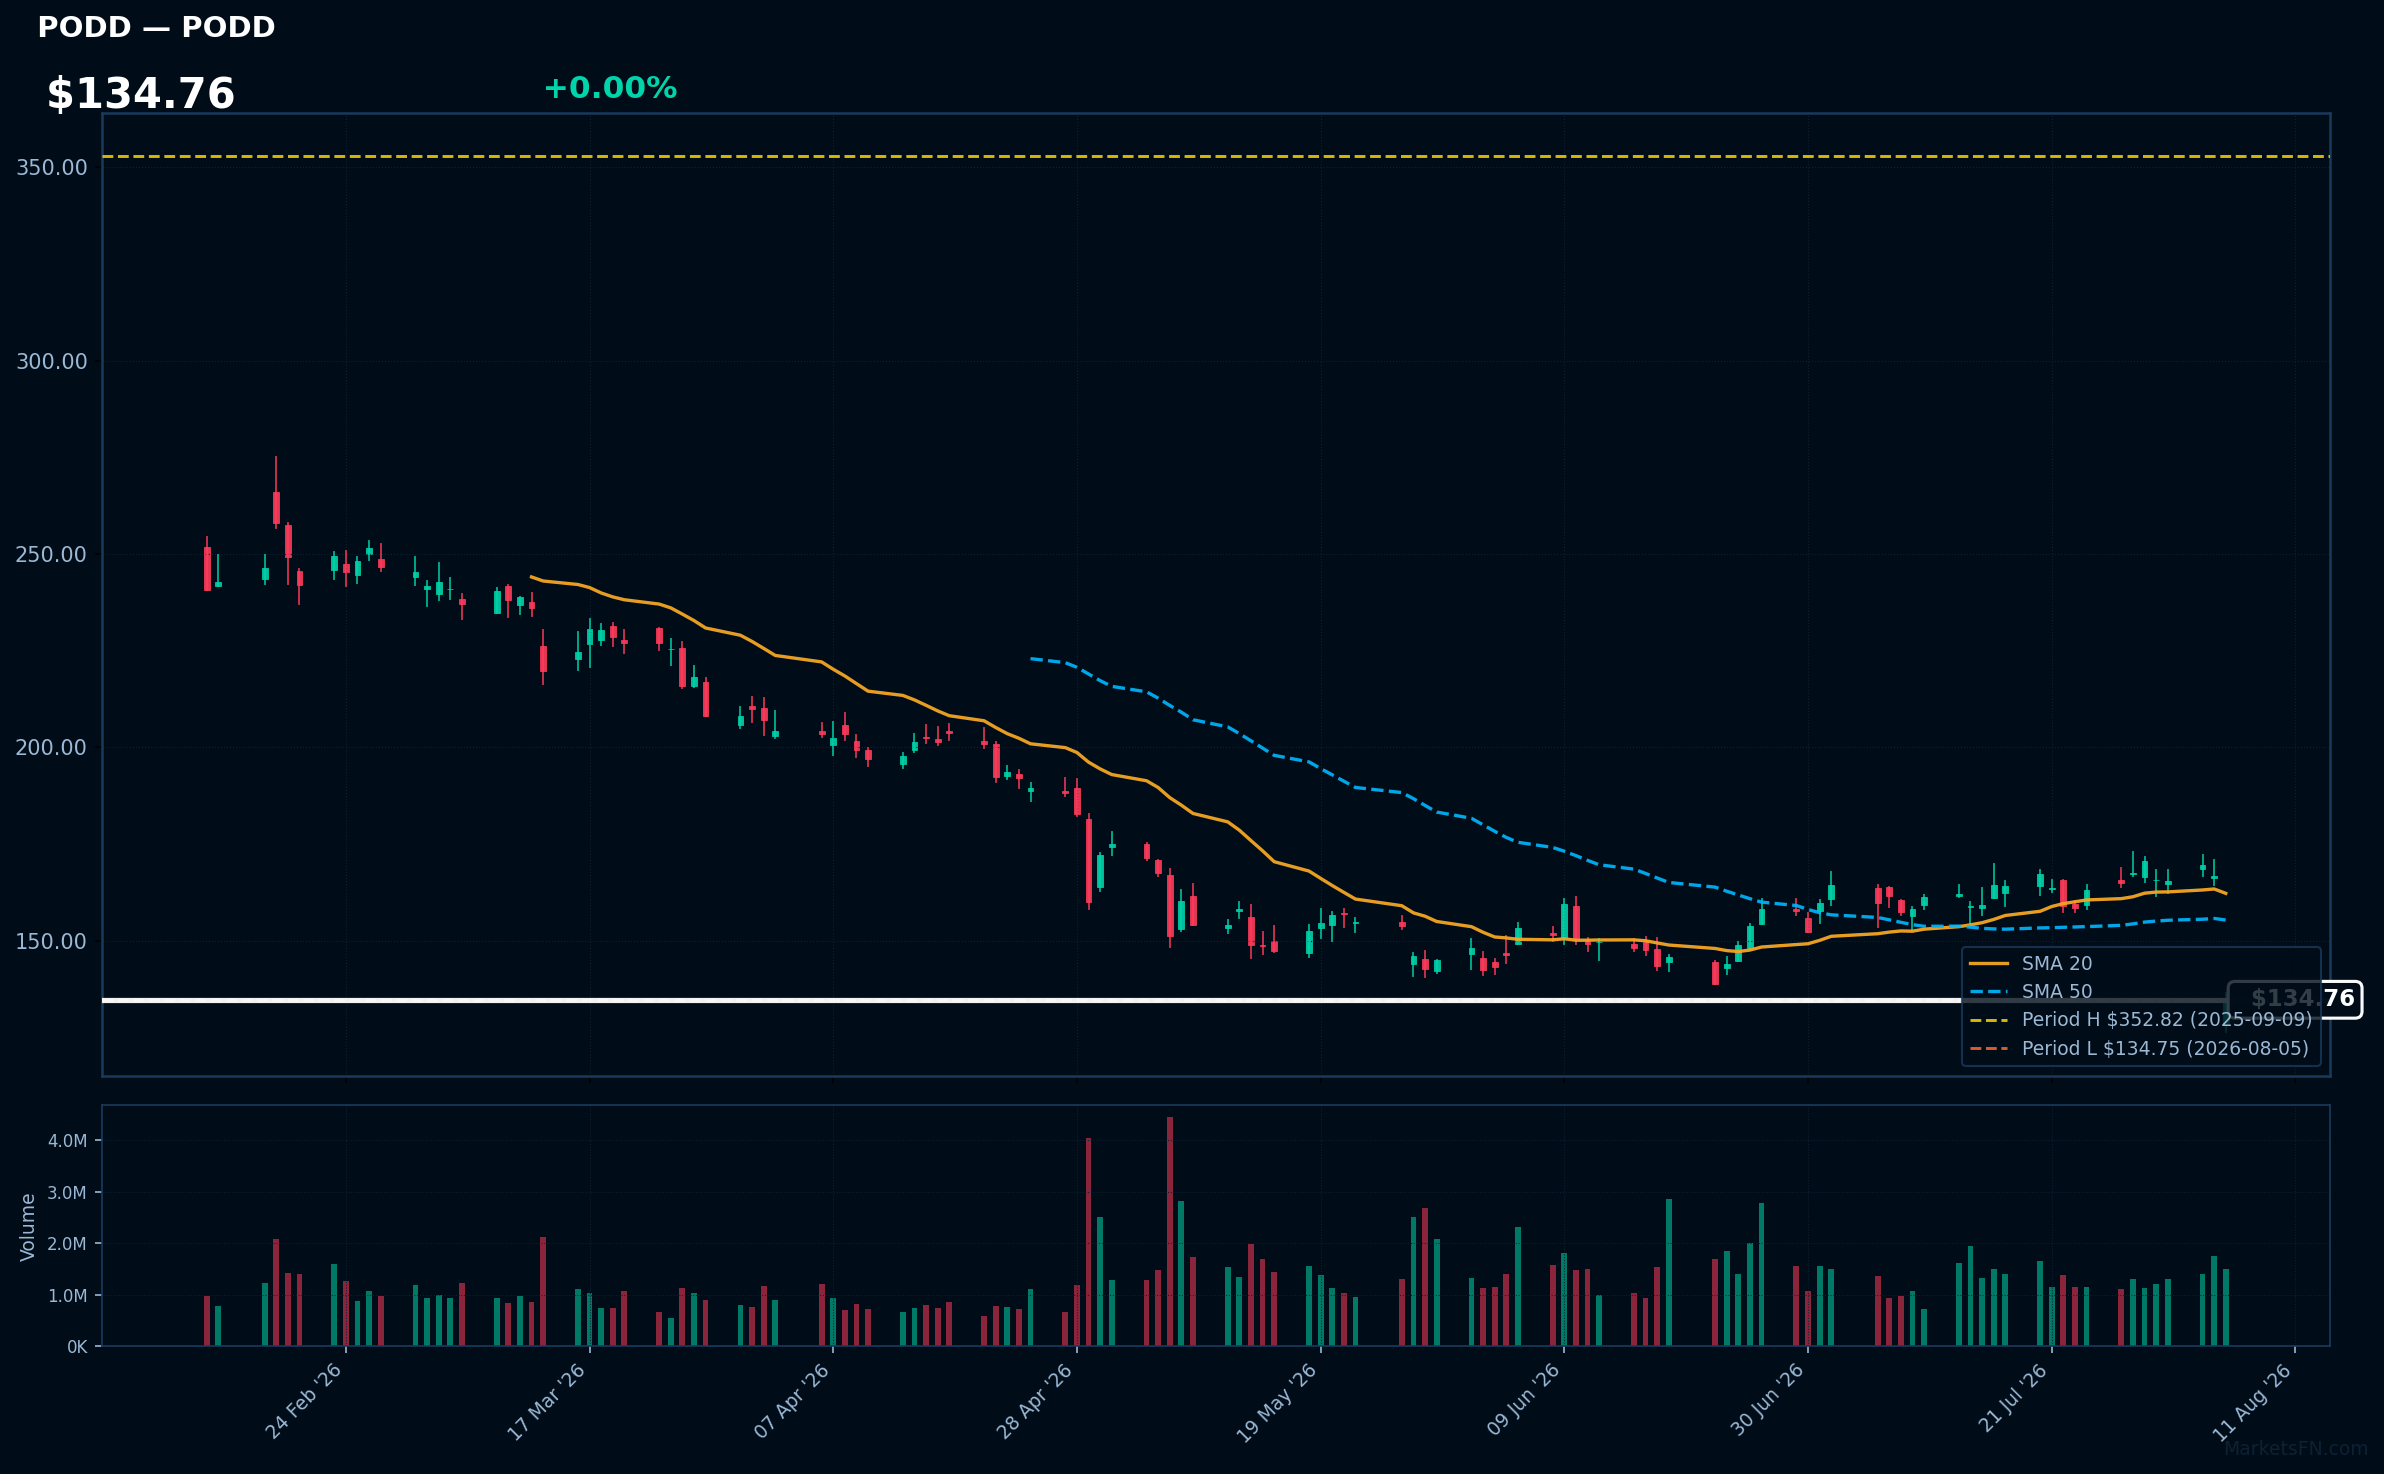Click the +0.00% change percentage

pyautogui.click(x=610, y=88)
